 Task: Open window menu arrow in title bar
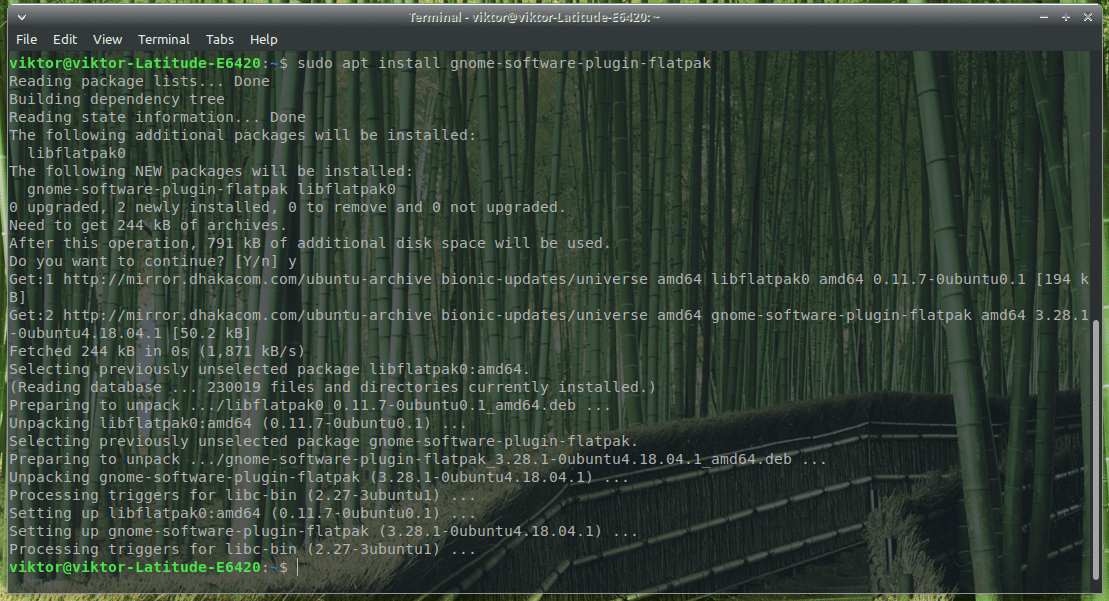coord(22,17)
